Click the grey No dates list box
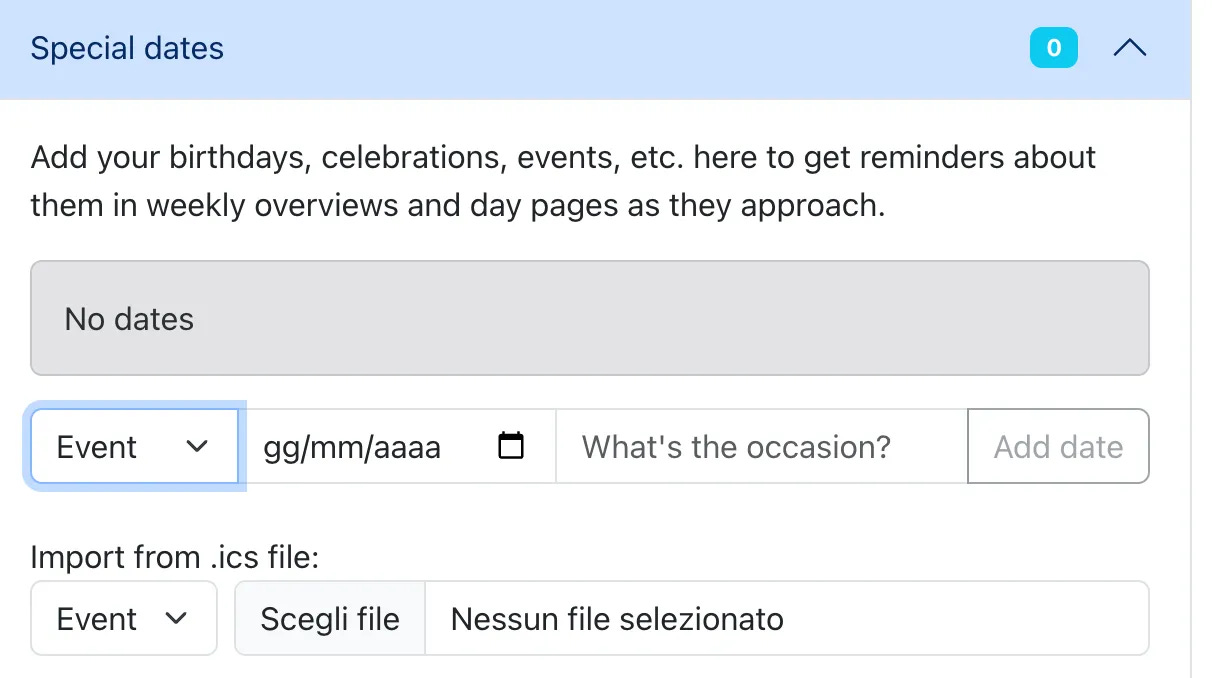The image size is (1212, 678). 590,318
